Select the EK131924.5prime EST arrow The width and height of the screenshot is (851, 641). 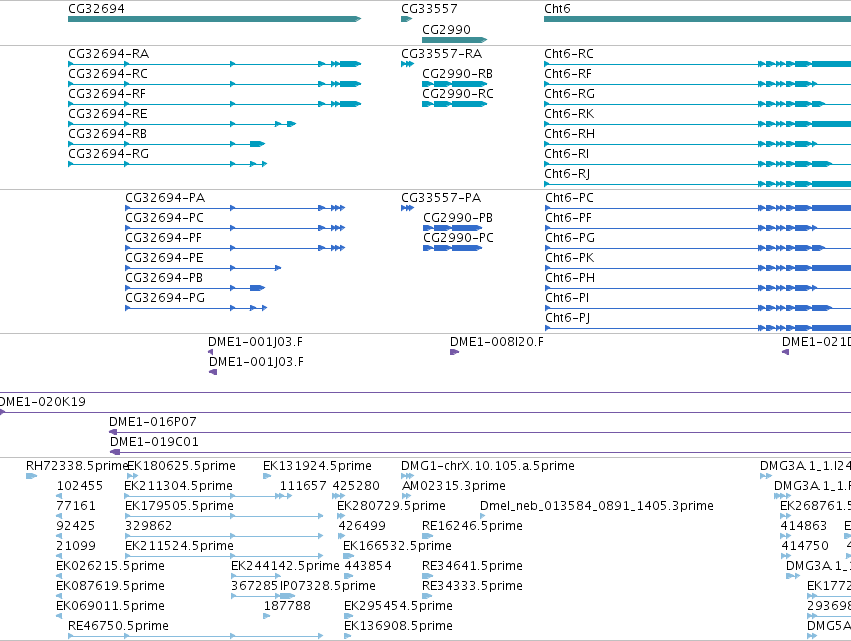click(x=267, y=477)
